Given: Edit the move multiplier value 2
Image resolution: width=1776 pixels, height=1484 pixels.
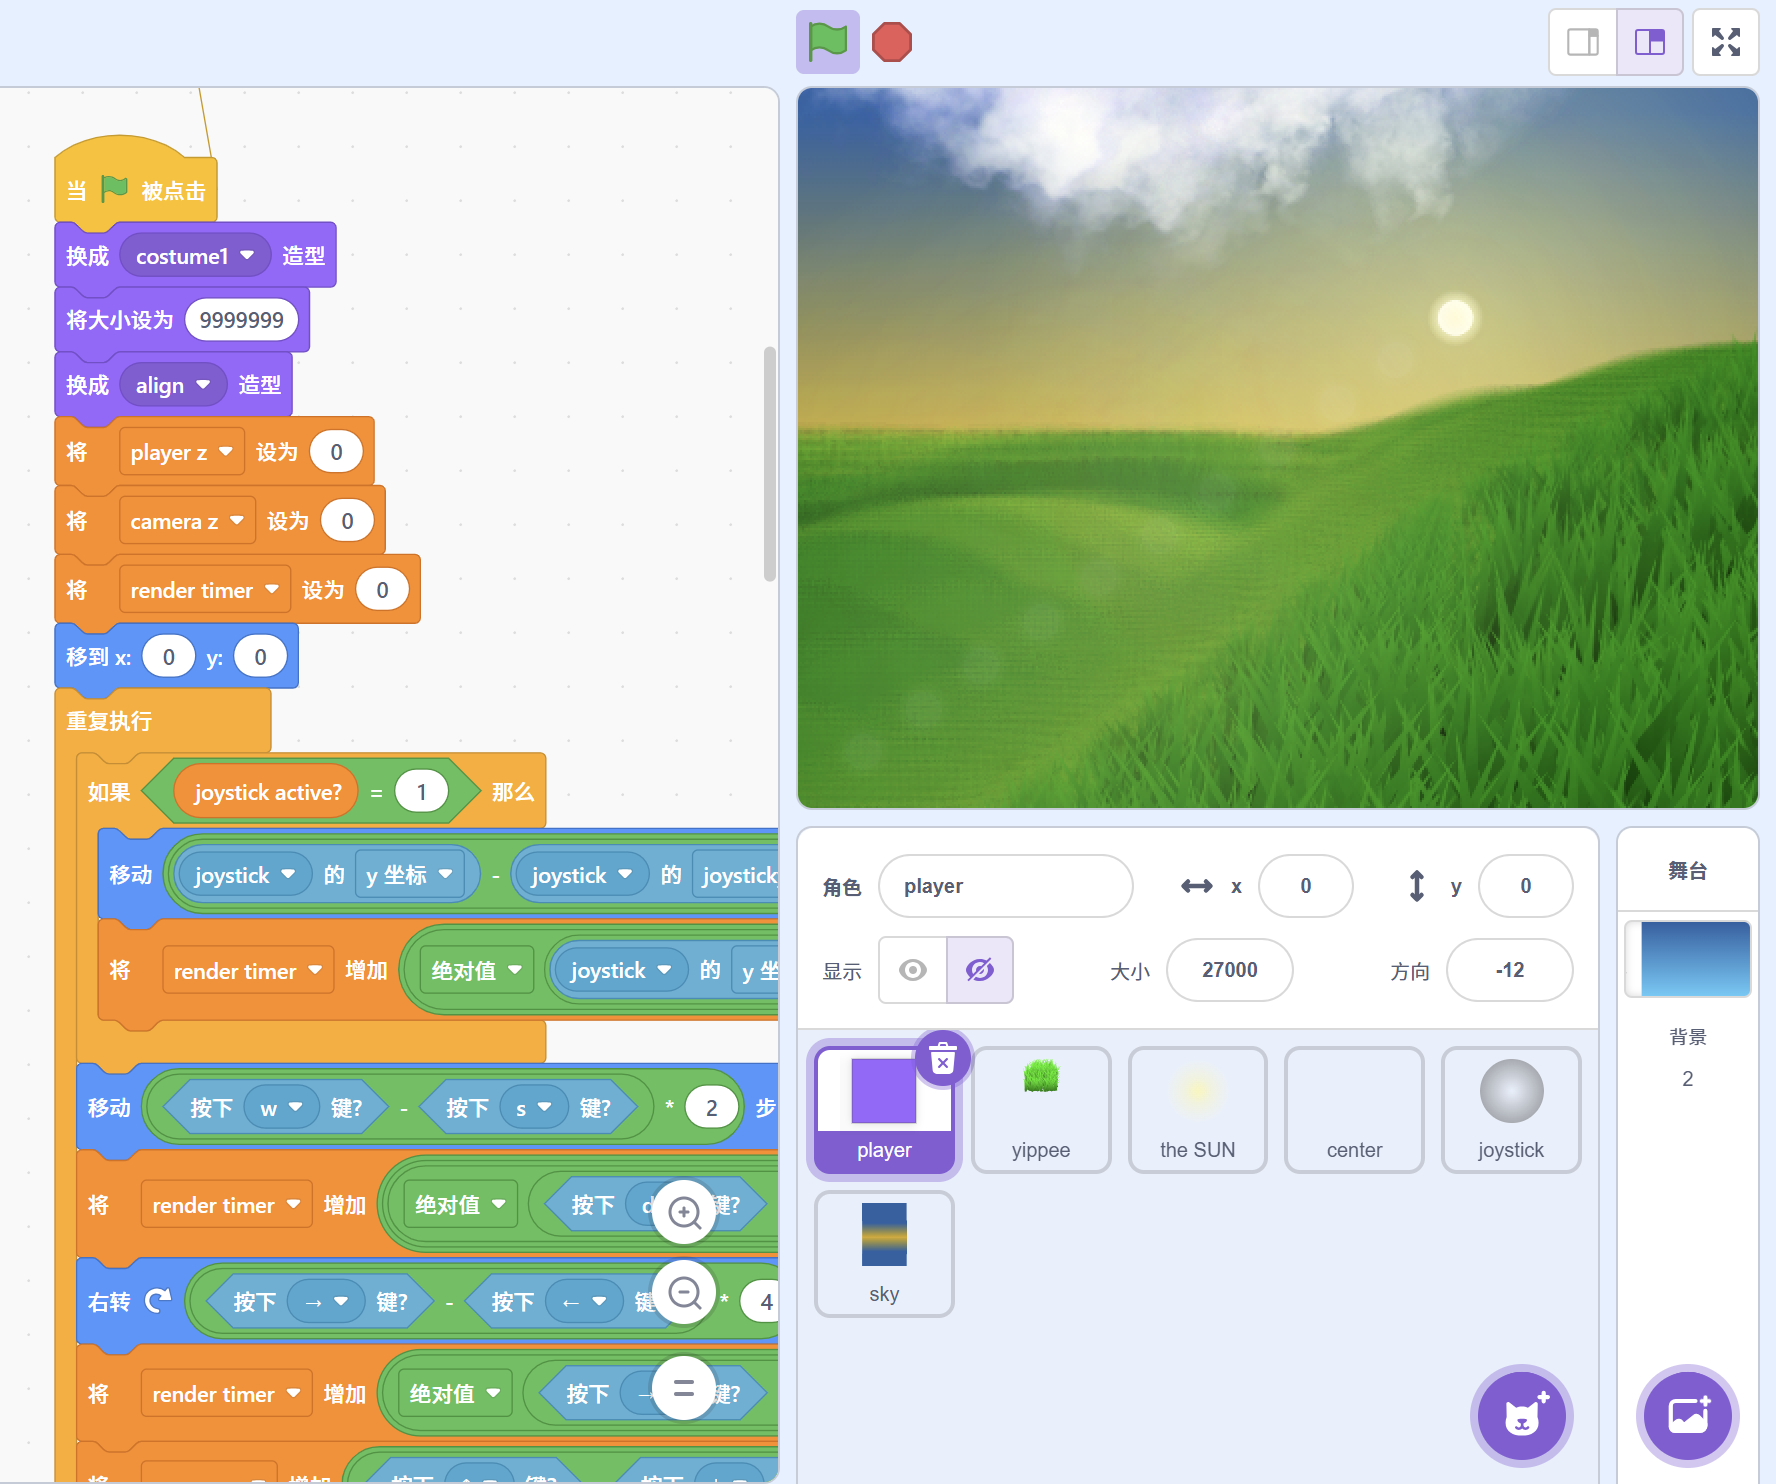Looking at the screenshot, I should pyautogui.click(x=711, y=1108).
